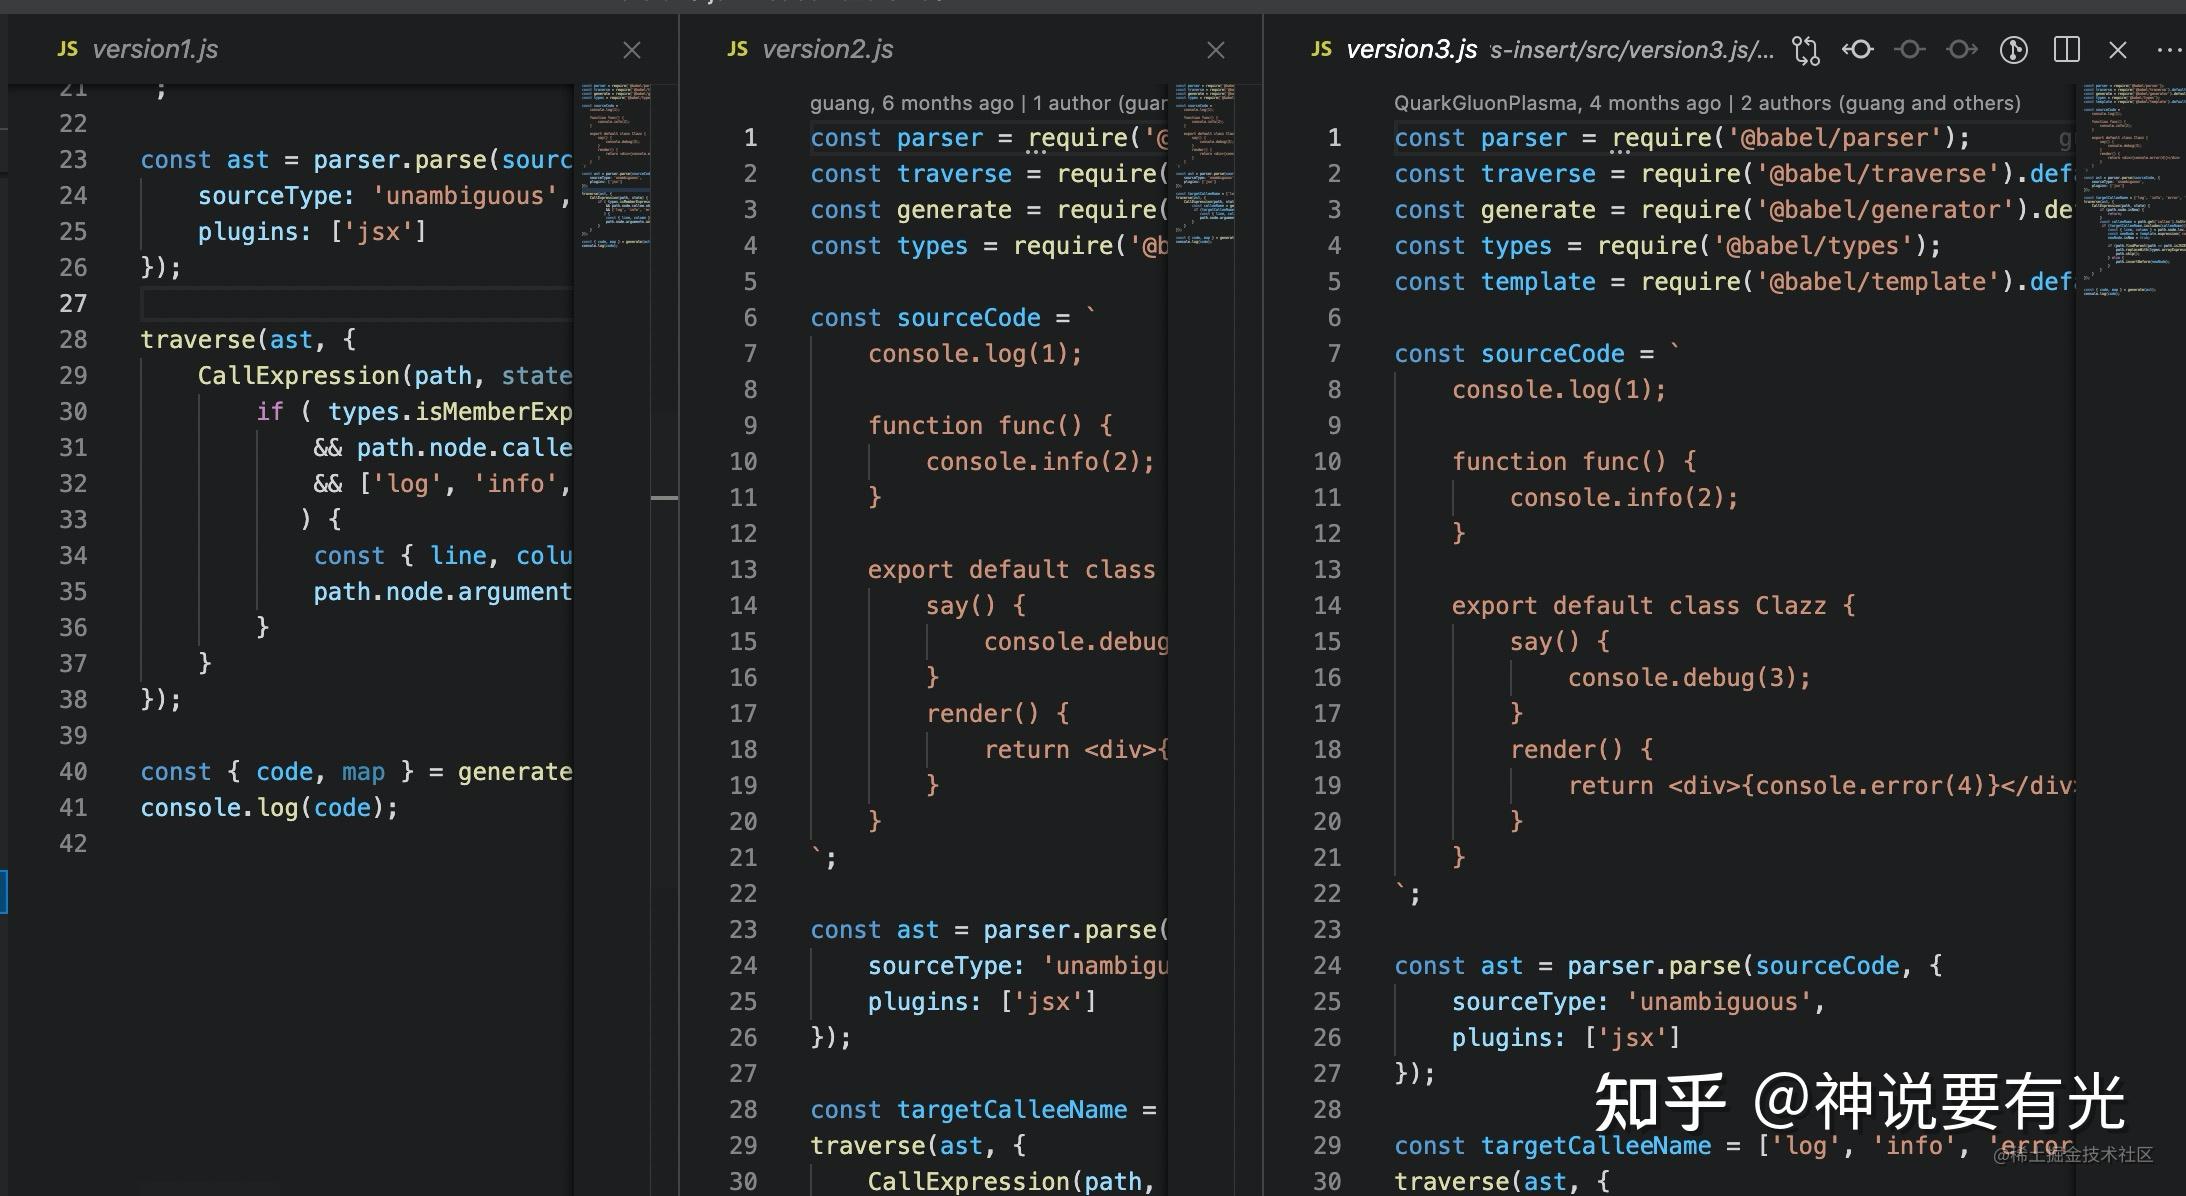Close the version1.js tab
Screen dimensions: 2186x1196
click(632, 49)
